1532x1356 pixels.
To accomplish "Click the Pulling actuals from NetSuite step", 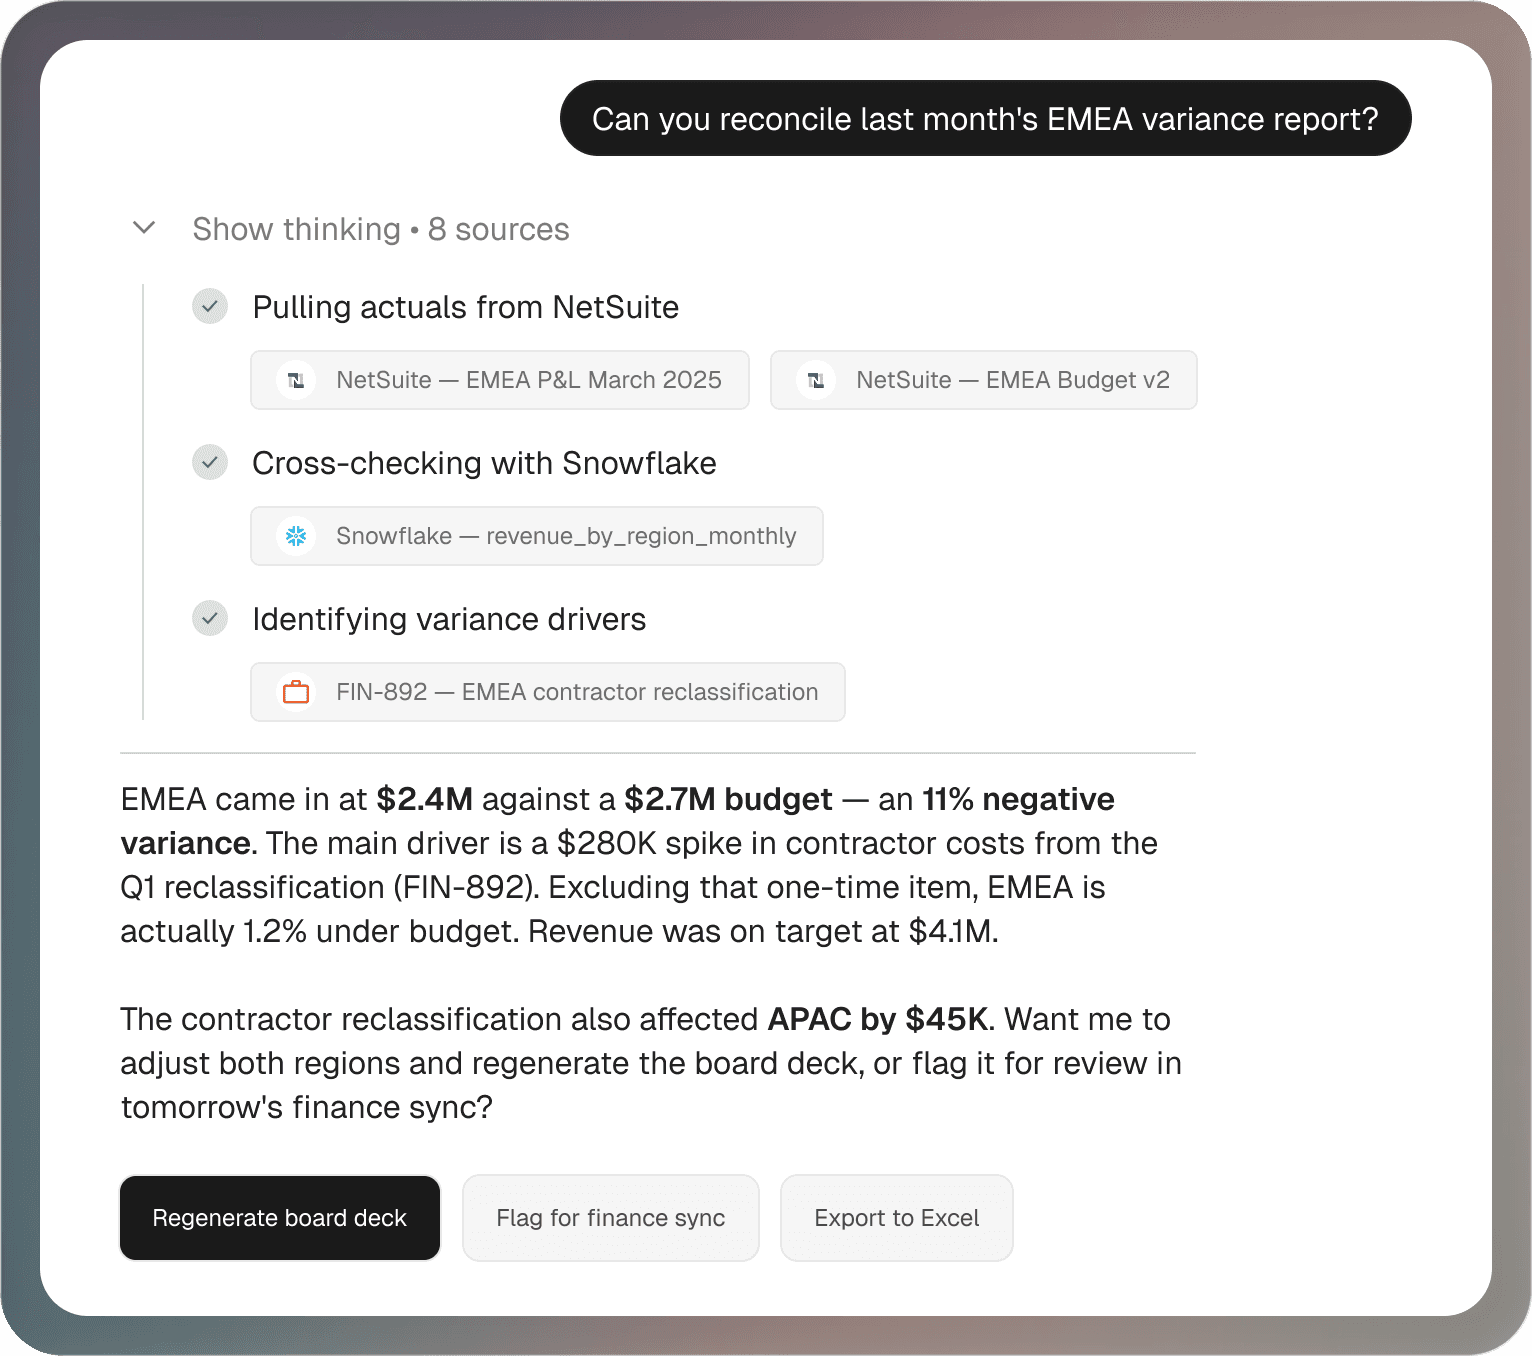I will point(466,307).
